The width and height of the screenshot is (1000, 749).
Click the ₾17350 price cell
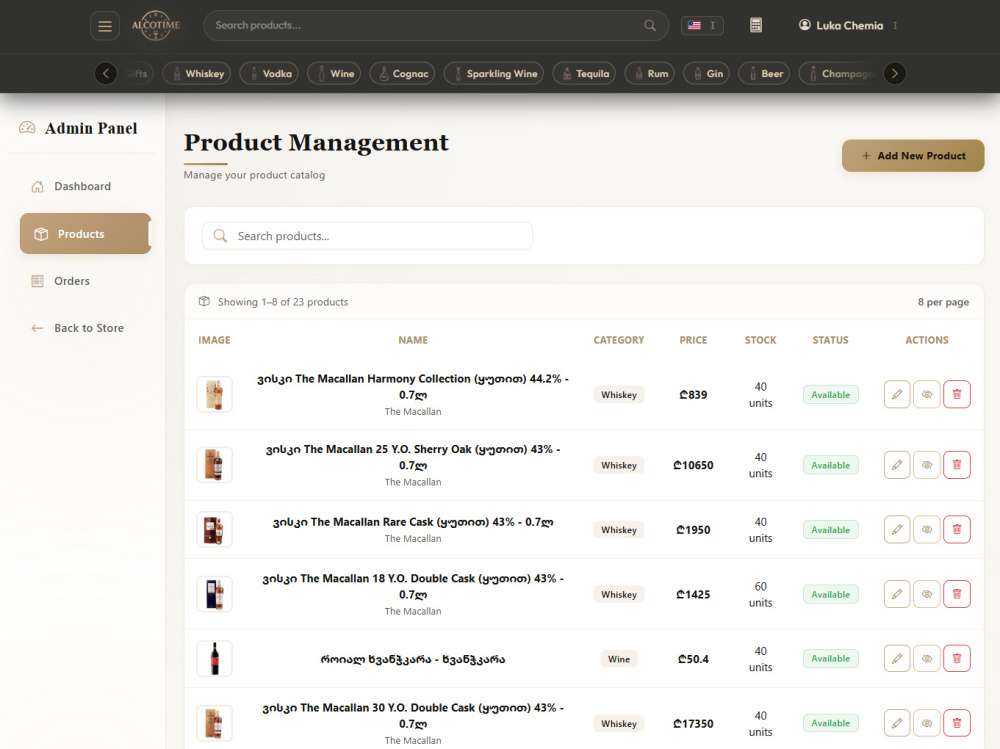point(693,723)
